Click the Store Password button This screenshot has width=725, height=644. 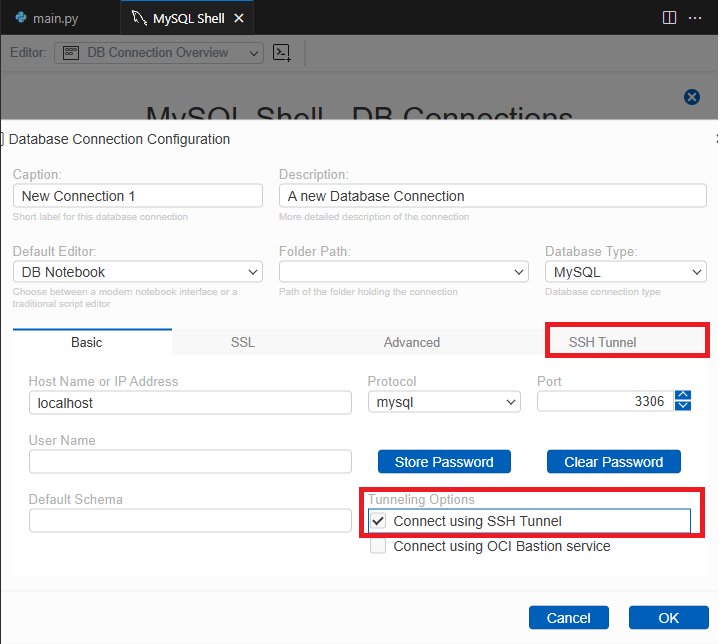pos(444,461)
